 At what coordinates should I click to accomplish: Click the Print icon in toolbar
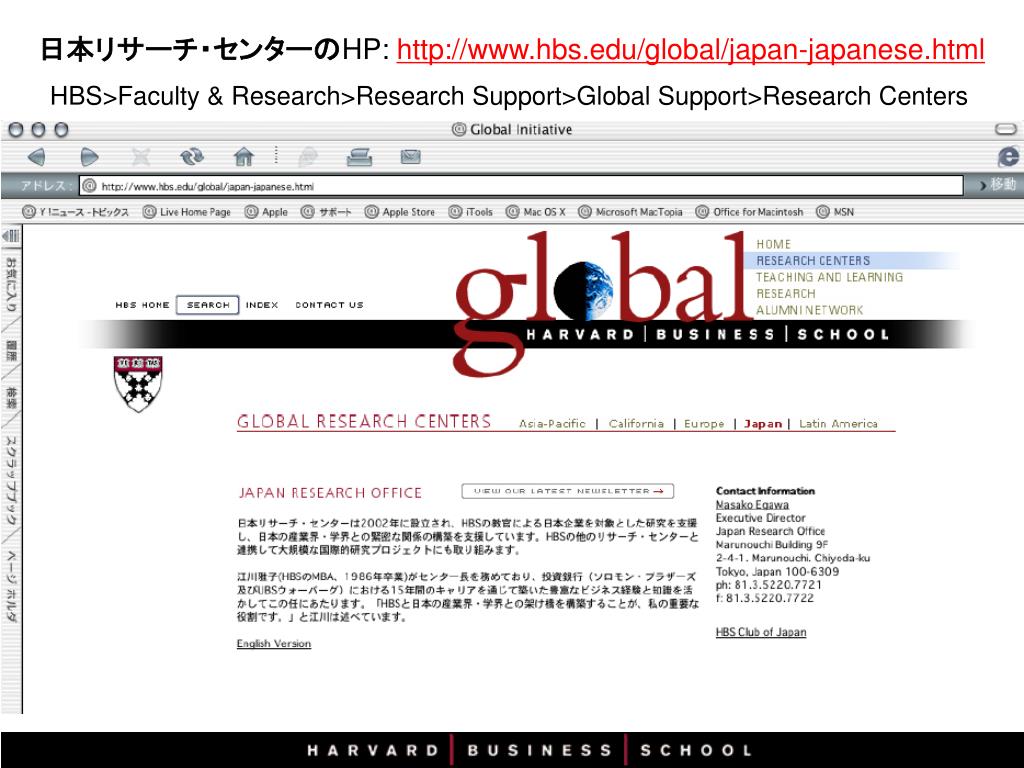pos(359,157)
